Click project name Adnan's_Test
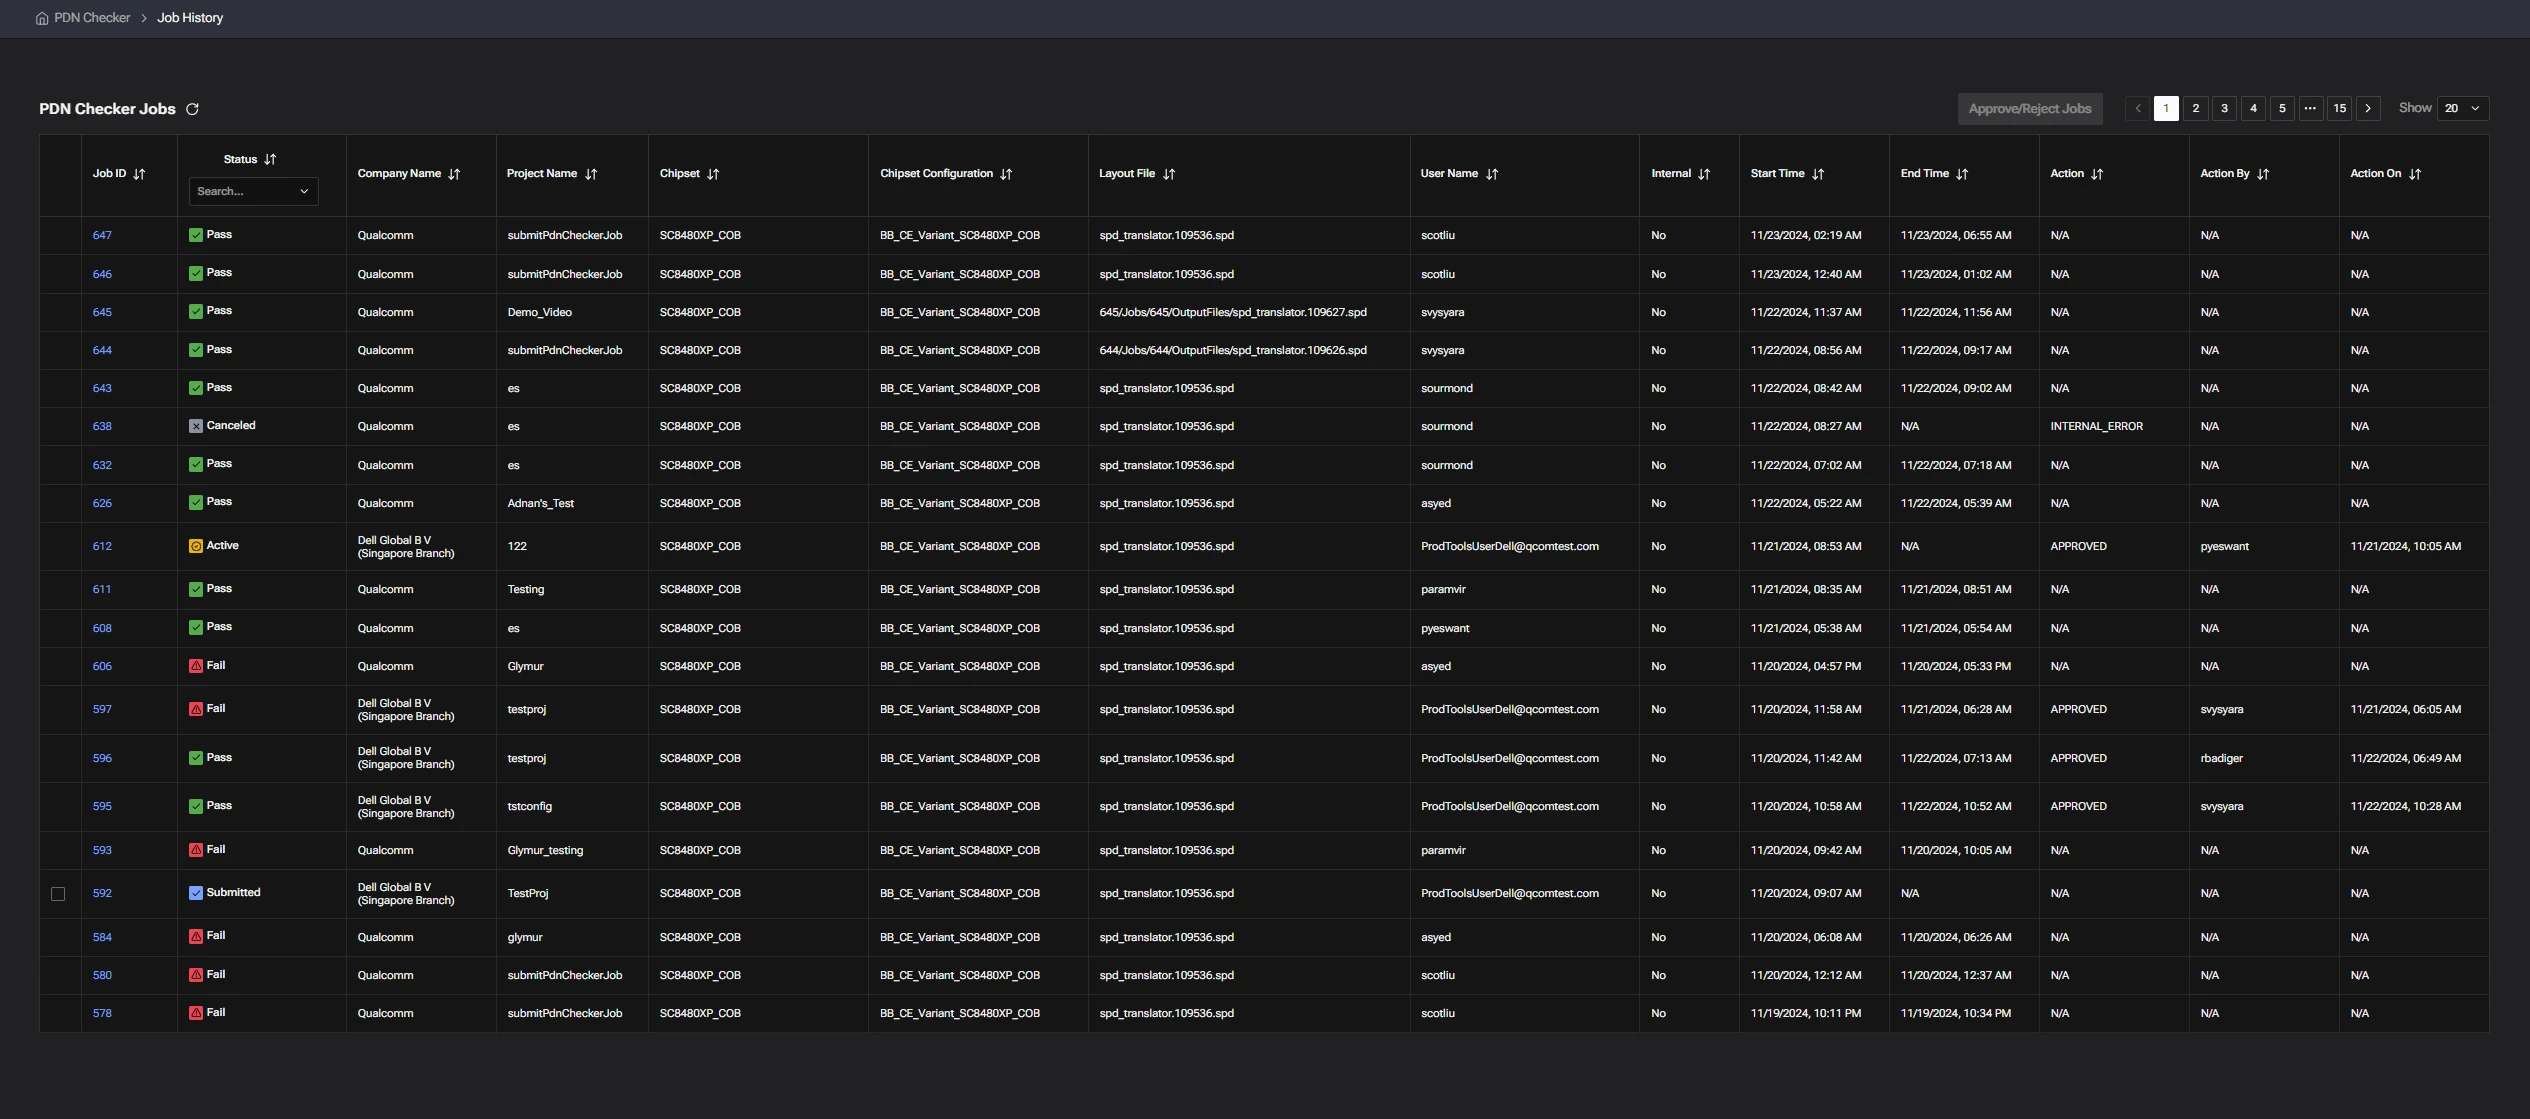2530x1119 pixels. [540, 504]
